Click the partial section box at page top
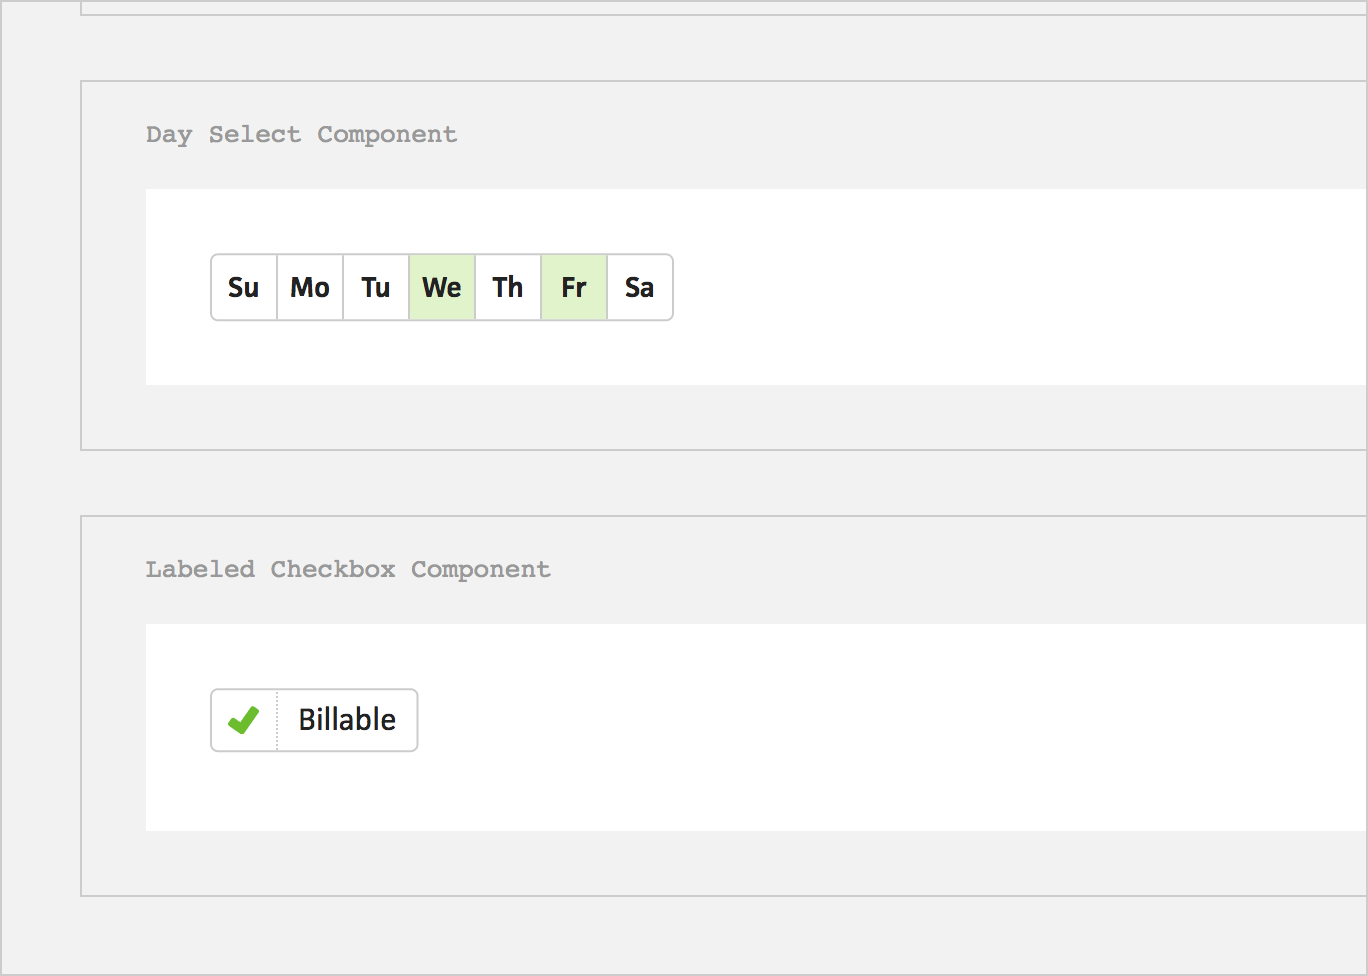 coord(700,7)
